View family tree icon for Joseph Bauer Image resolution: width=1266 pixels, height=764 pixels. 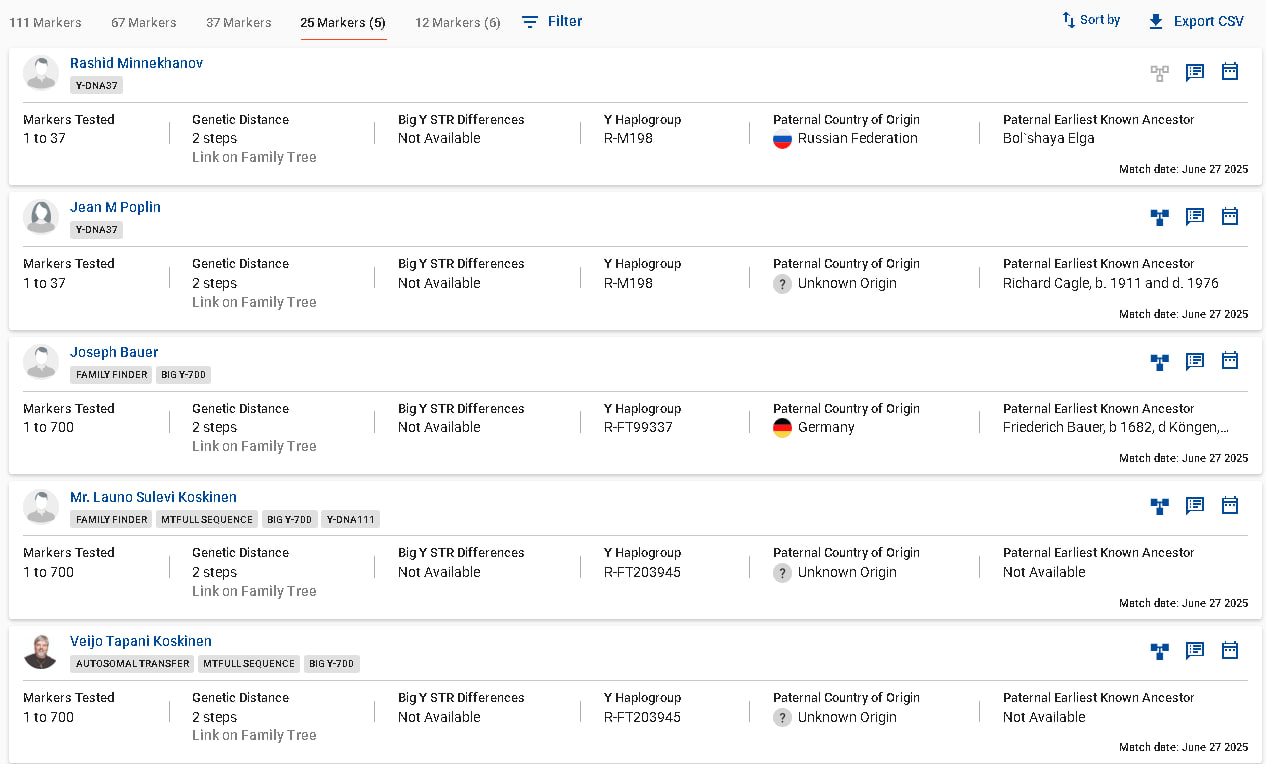coord(1159,362)
